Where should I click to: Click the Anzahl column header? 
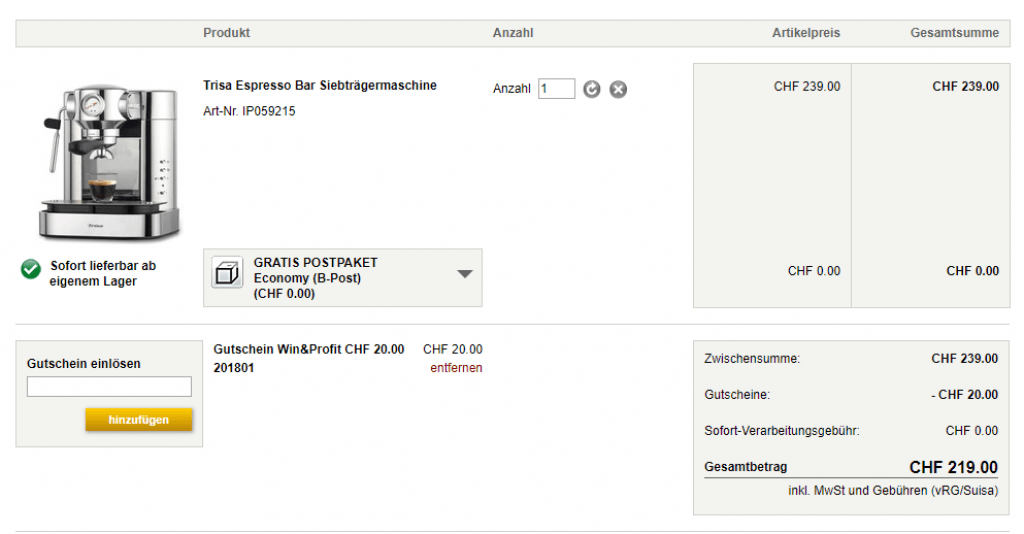(513, 33)
